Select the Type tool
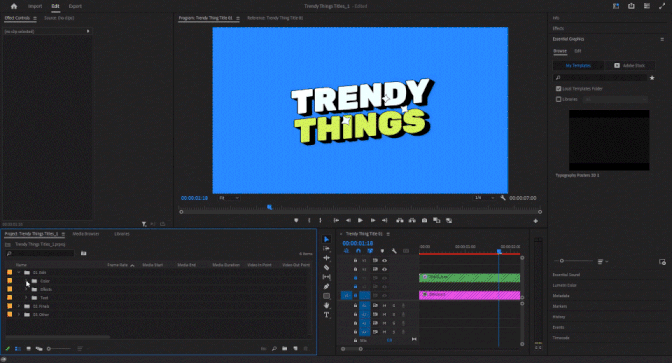The image size is (672, 363). 327,315
